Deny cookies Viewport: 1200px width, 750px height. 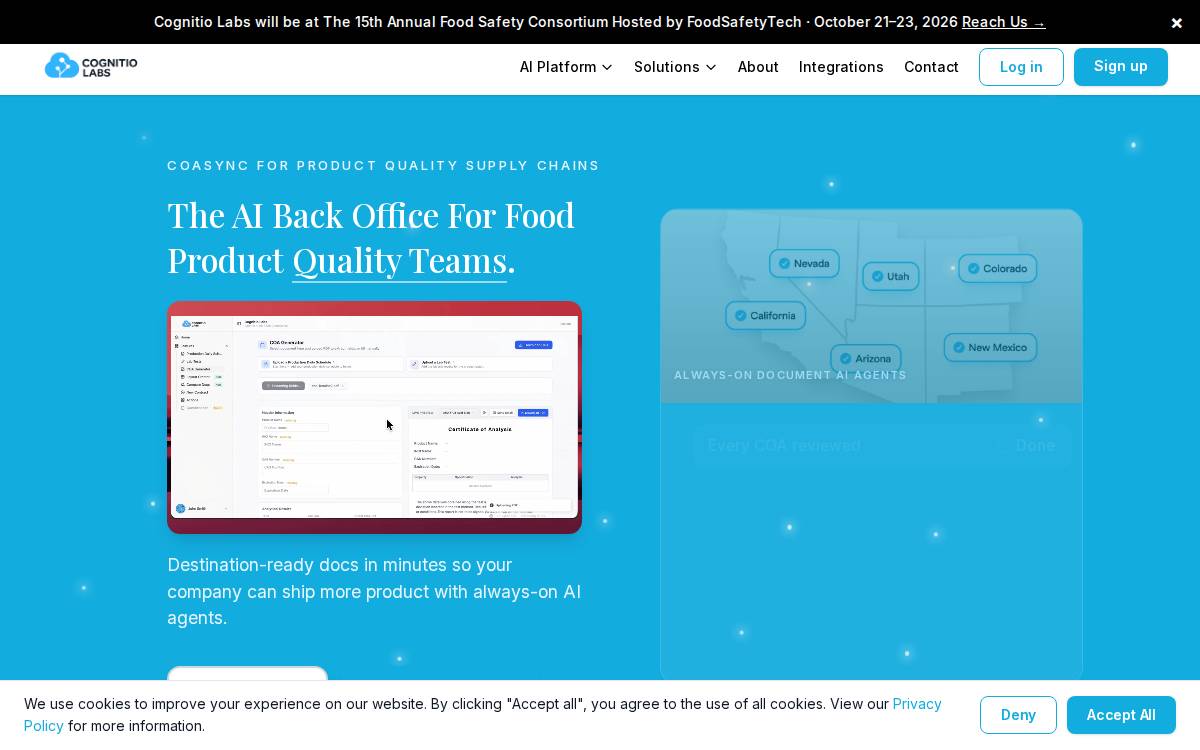pos(1018,715)
